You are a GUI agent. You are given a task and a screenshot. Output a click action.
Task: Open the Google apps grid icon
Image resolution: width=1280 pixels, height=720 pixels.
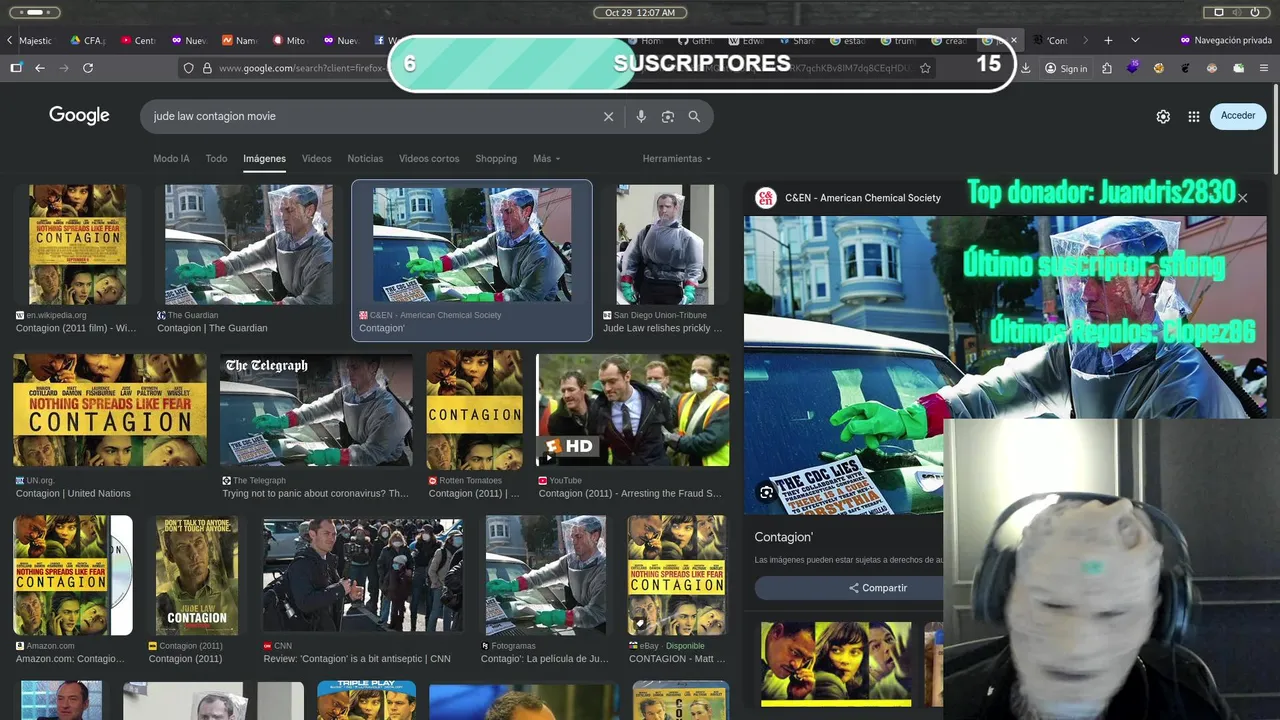tap(1194, 116)
